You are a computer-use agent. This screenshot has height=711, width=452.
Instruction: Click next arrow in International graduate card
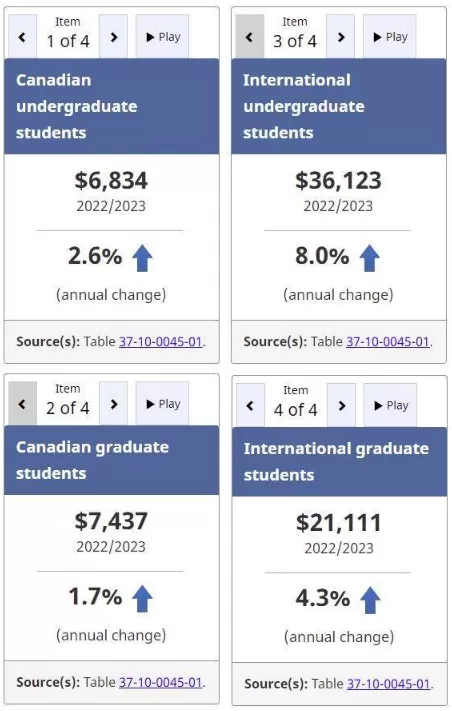tap(341, 405)
